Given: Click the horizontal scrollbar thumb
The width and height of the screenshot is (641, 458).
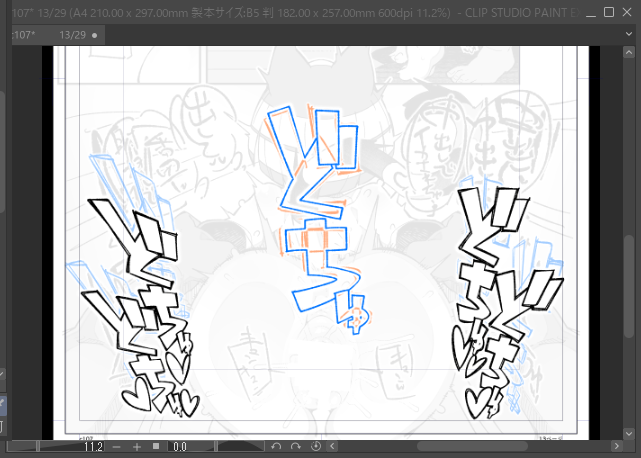Looking at the screenshot, I should 472,446.
